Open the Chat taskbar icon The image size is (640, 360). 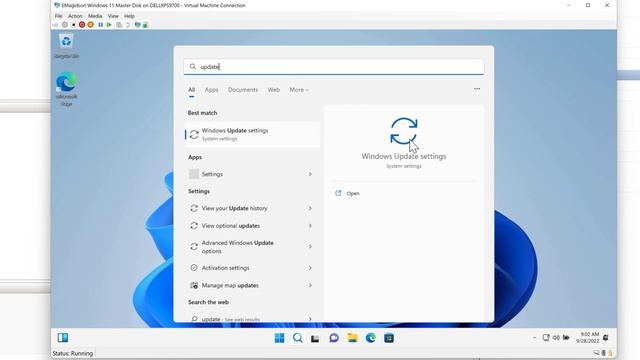[334, 338]
